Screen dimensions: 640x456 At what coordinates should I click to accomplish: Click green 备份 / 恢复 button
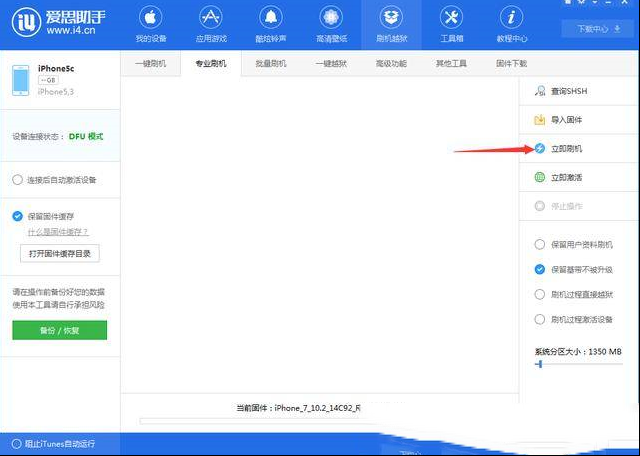60,330
